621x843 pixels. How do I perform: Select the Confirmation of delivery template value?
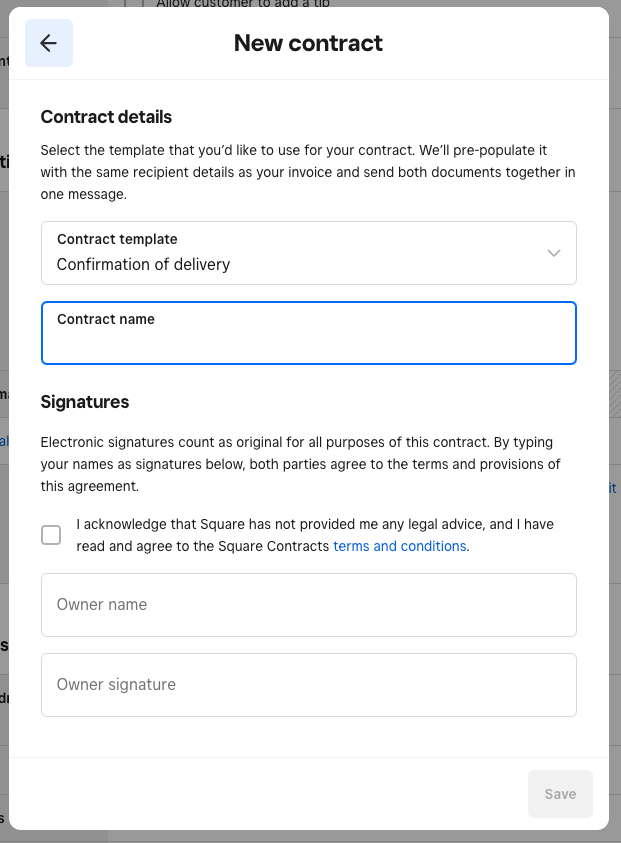pos(143,264)
